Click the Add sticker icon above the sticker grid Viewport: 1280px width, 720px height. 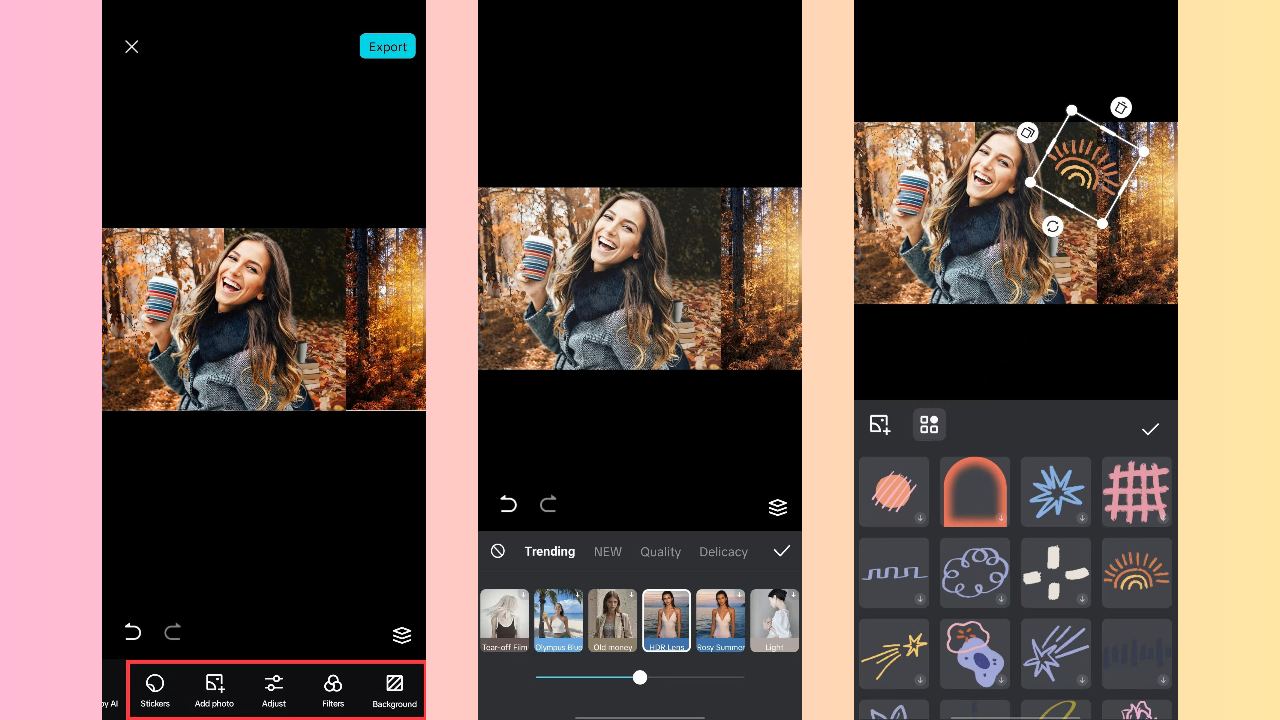[x=879, y=424]
